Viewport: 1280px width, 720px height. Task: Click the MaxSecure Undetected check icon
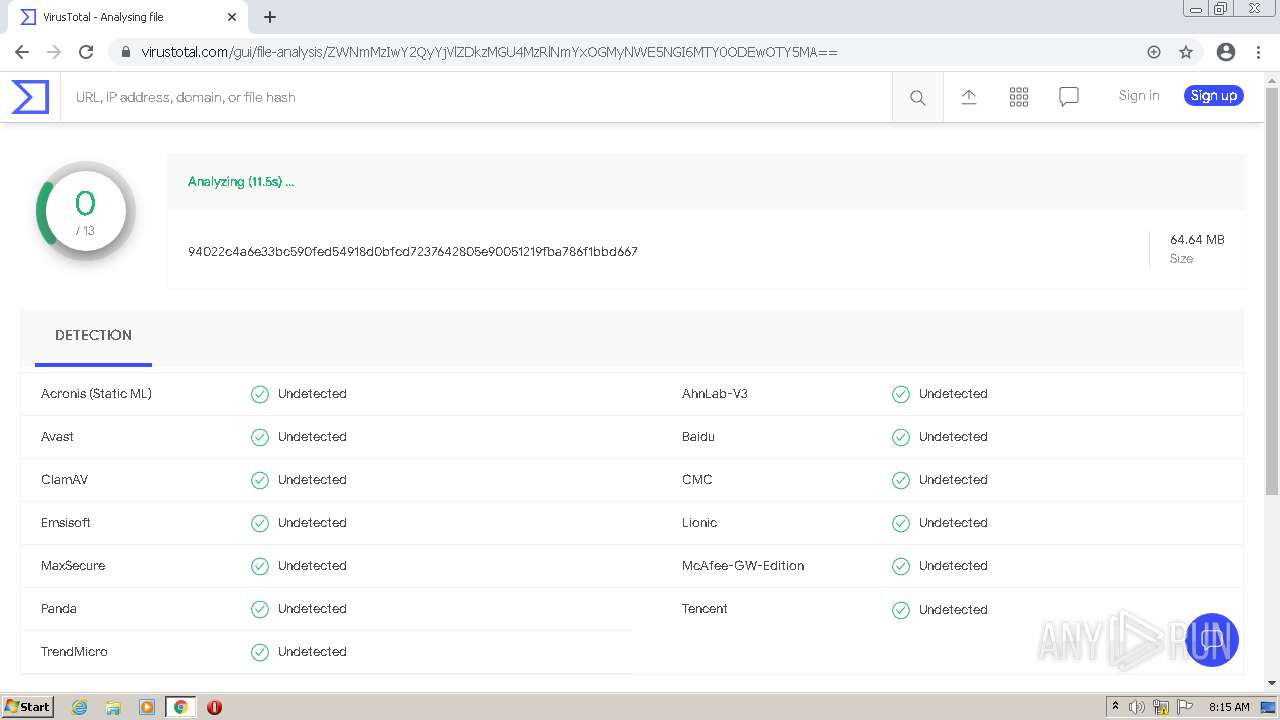coord(260,566)
